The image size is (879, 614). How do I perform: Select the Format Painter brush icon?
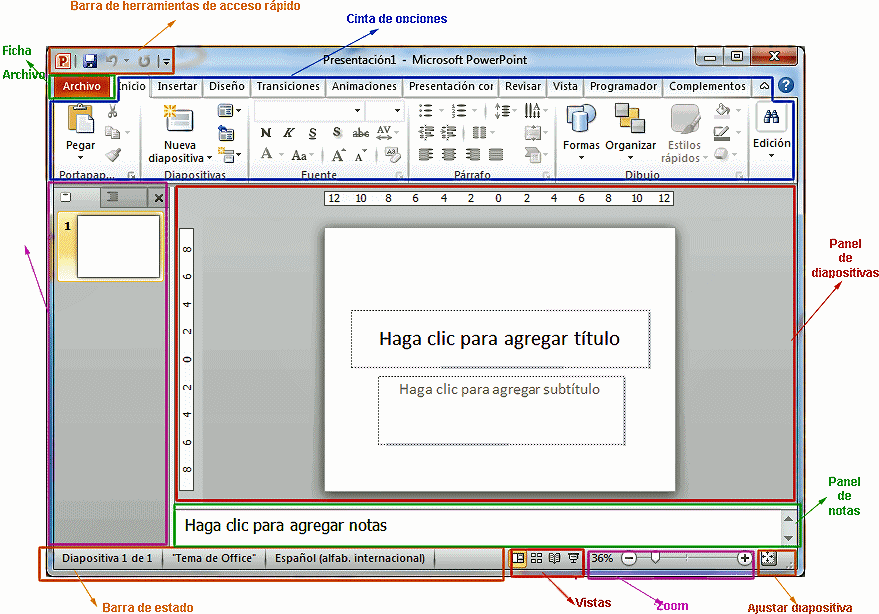(113, 154)
